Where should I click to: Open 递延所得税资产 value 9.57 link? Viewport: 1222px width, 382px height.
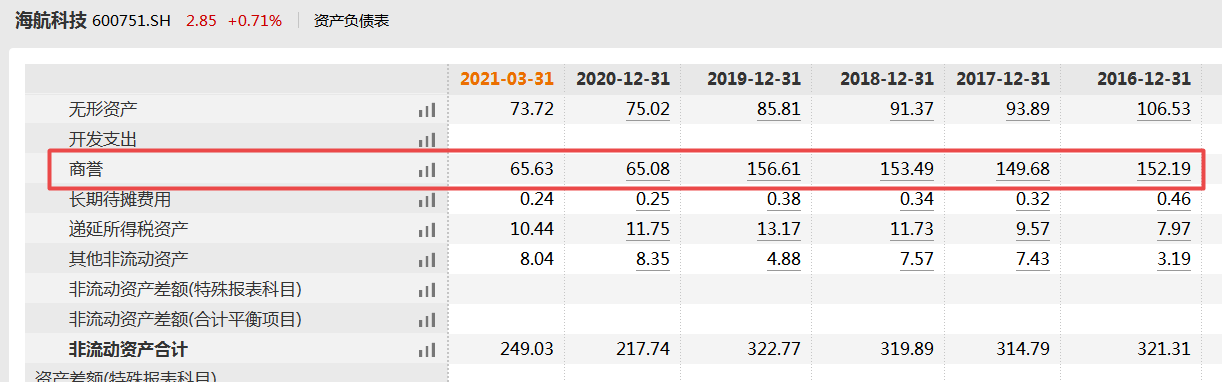coord(1033,229)
